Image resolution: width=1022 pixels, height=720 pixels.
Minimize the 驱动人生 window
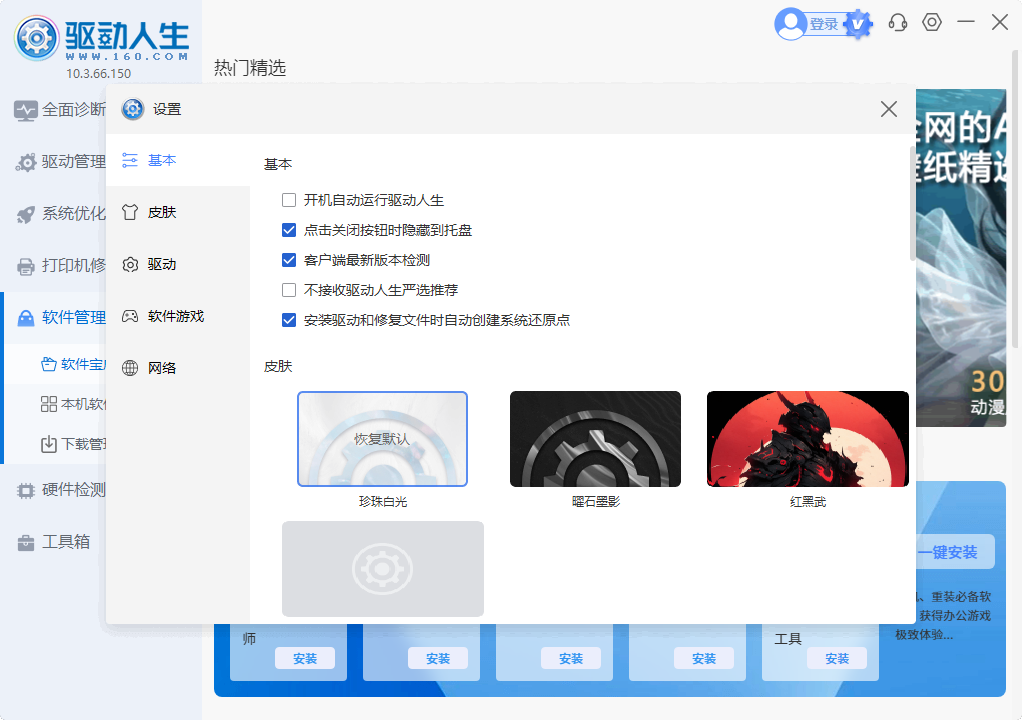966,22
